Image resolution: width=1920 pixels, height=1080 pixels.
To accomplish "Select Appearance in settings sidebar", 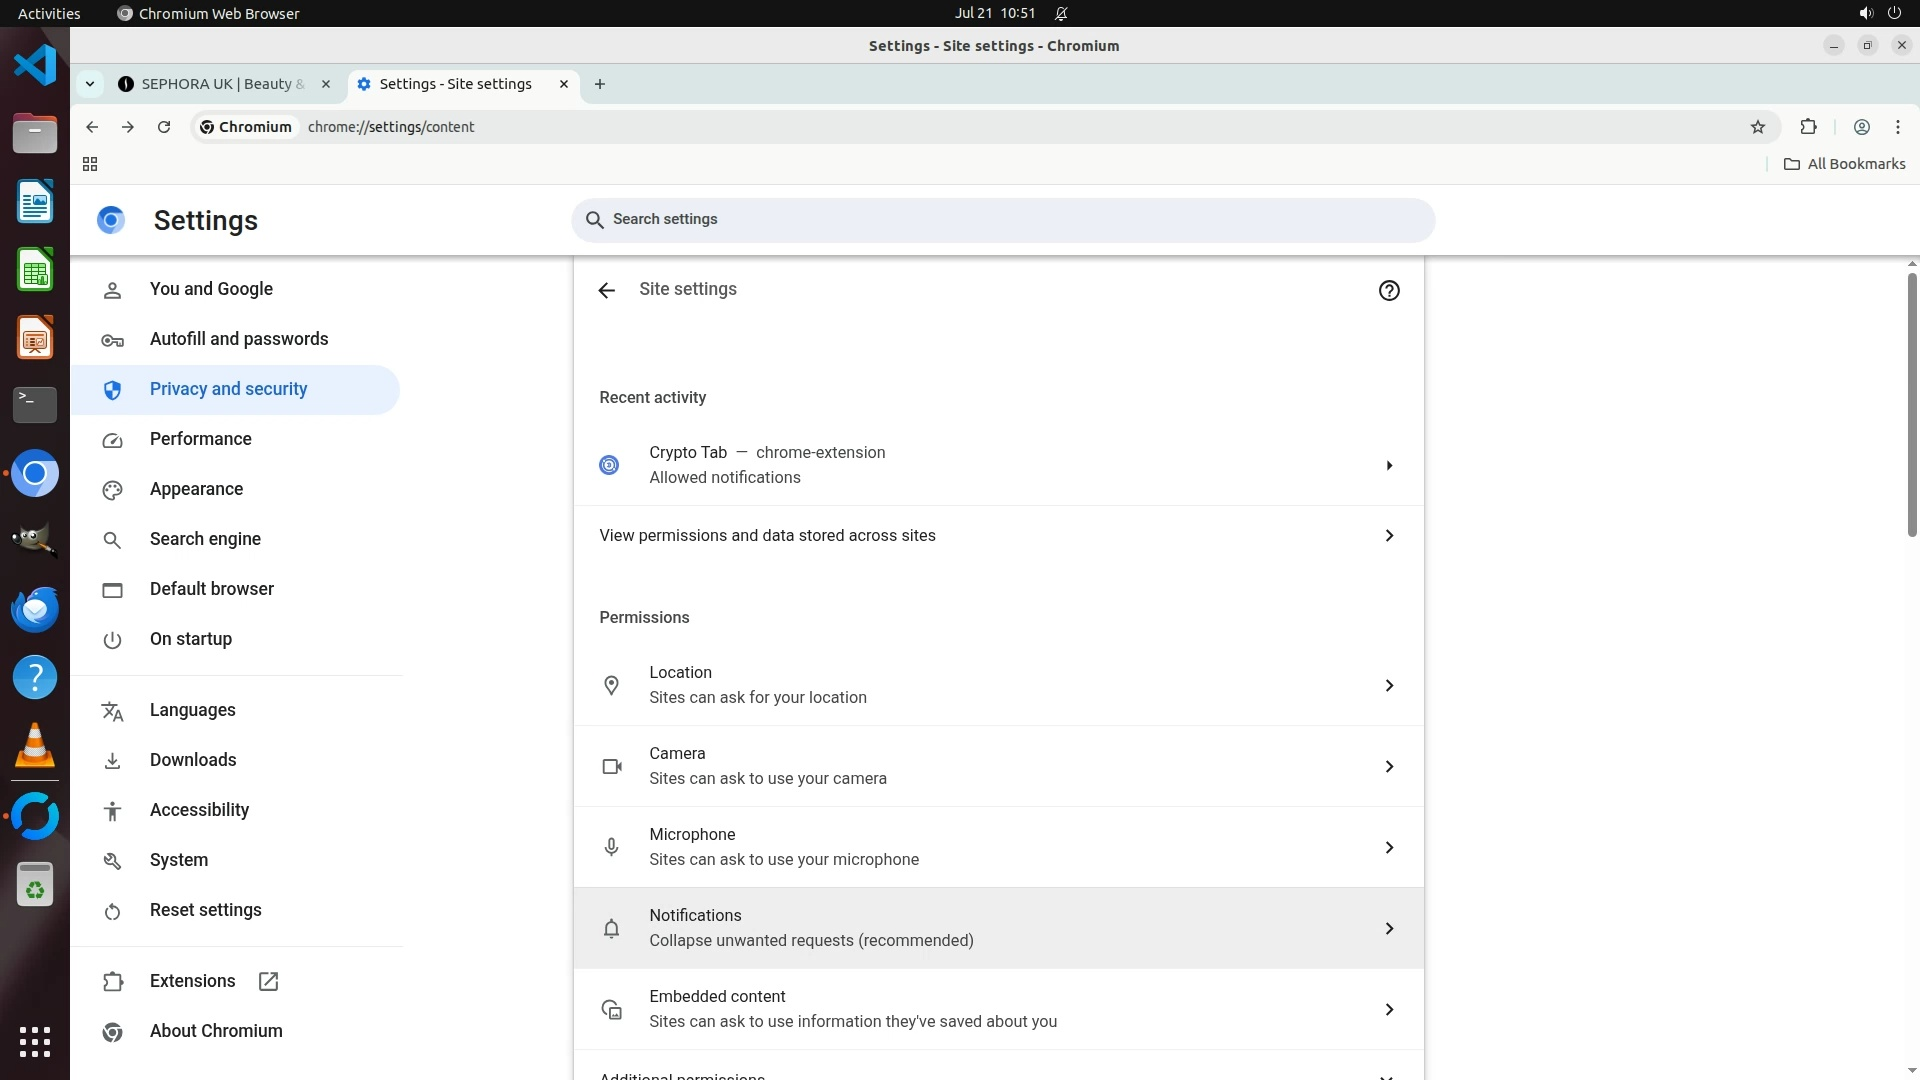I will 196,489.
